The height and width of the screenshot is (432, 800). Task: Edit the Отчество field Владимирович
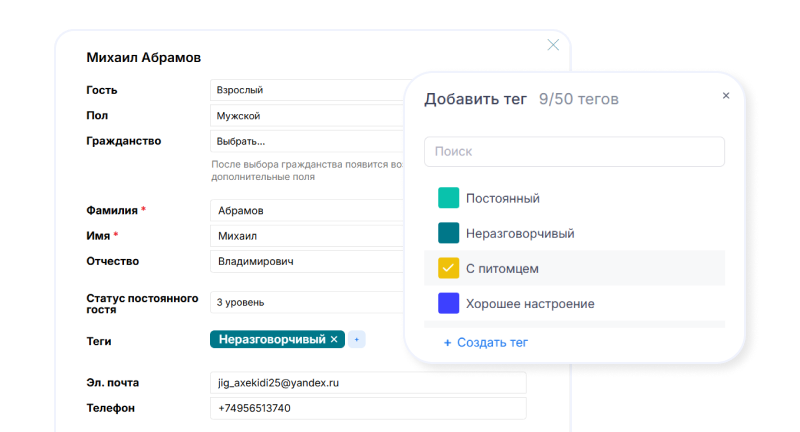pyautogui.click(x=308, y=262)
